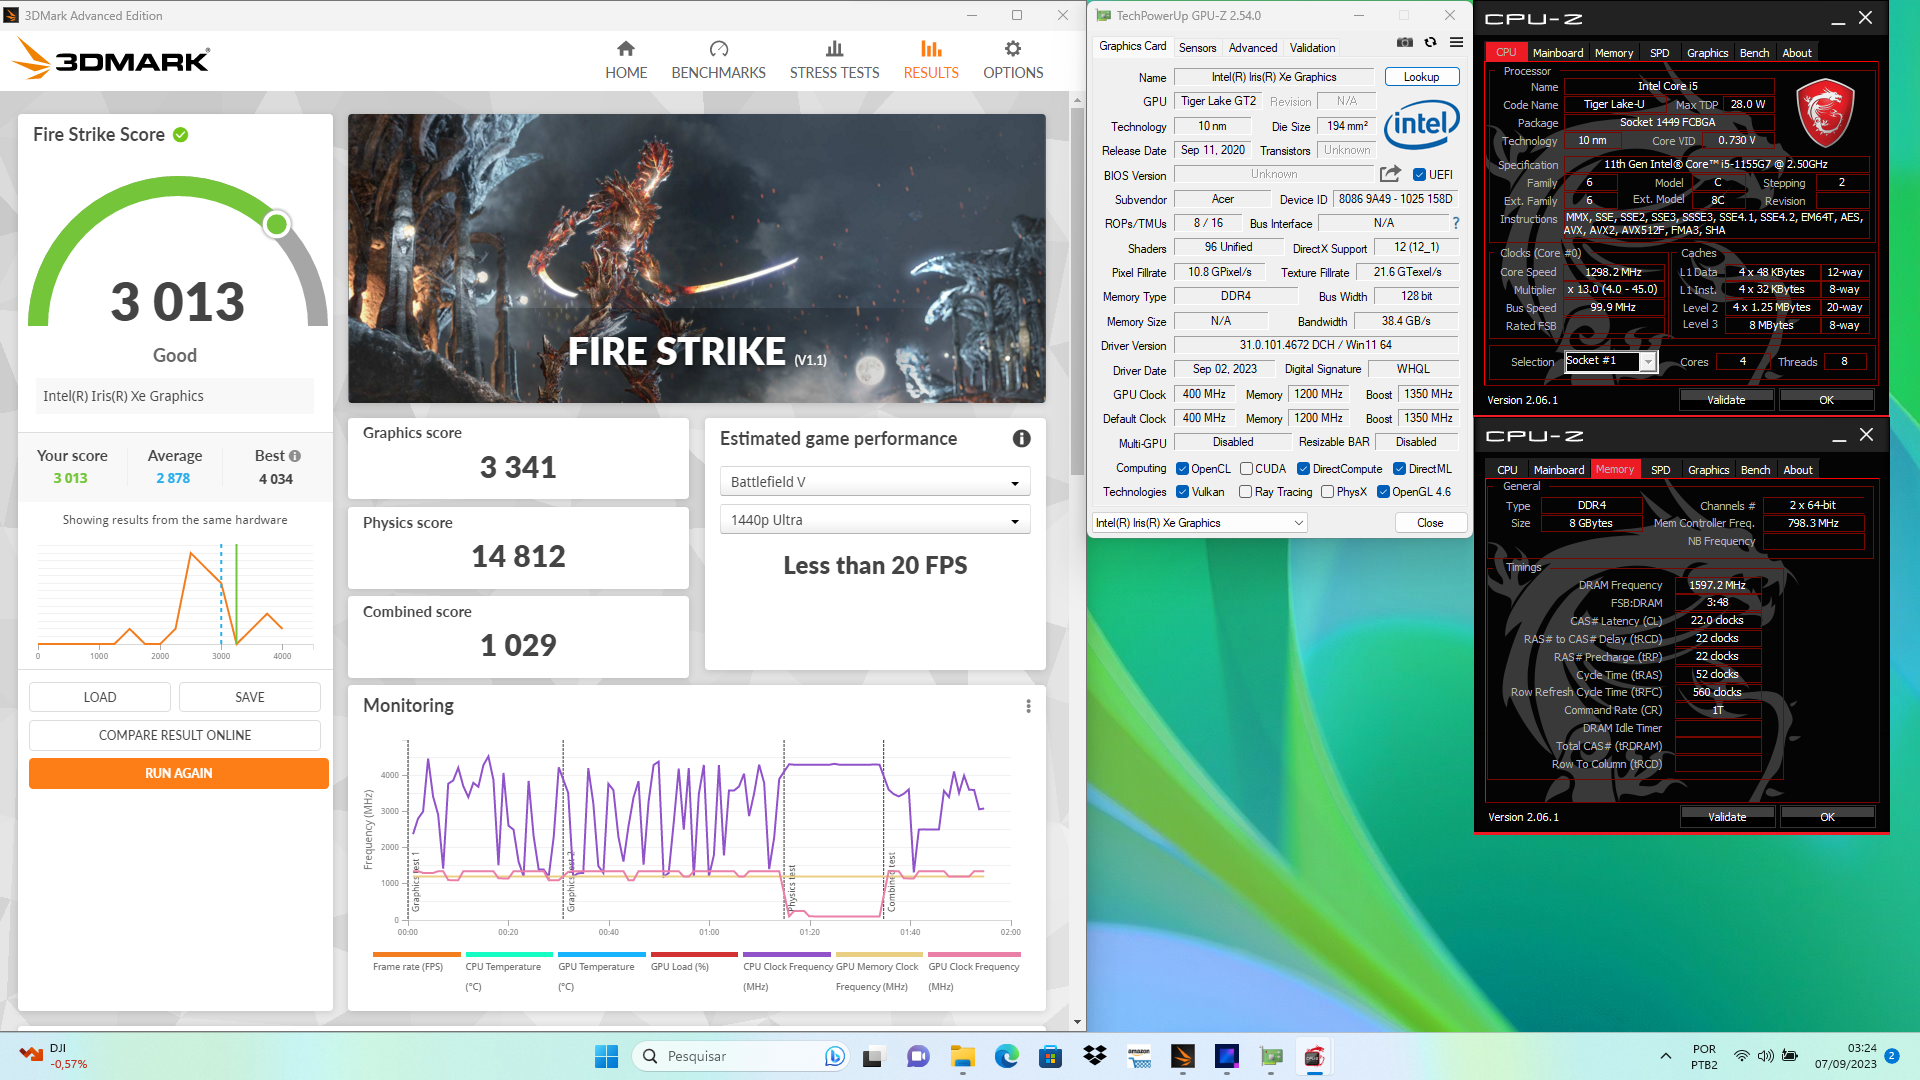The image size is (1920, 1080).
Task: Click the Pesquisar taskbar search field
Action: [x=740, y=1056]
